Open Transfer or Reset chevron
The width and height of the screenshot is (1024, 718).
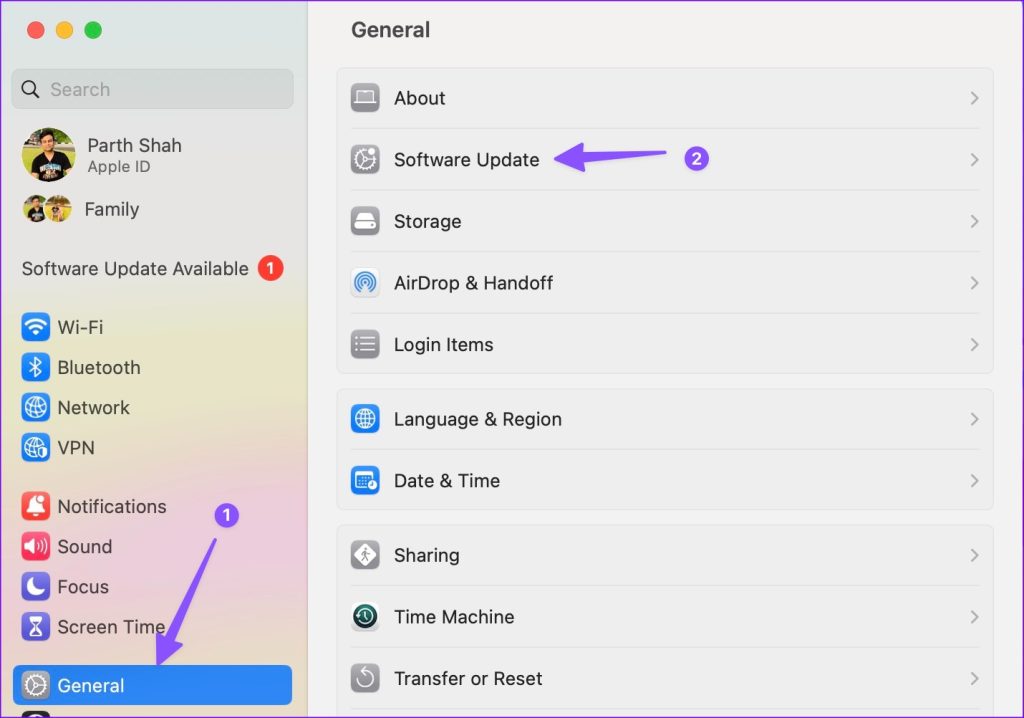(974, 678)
